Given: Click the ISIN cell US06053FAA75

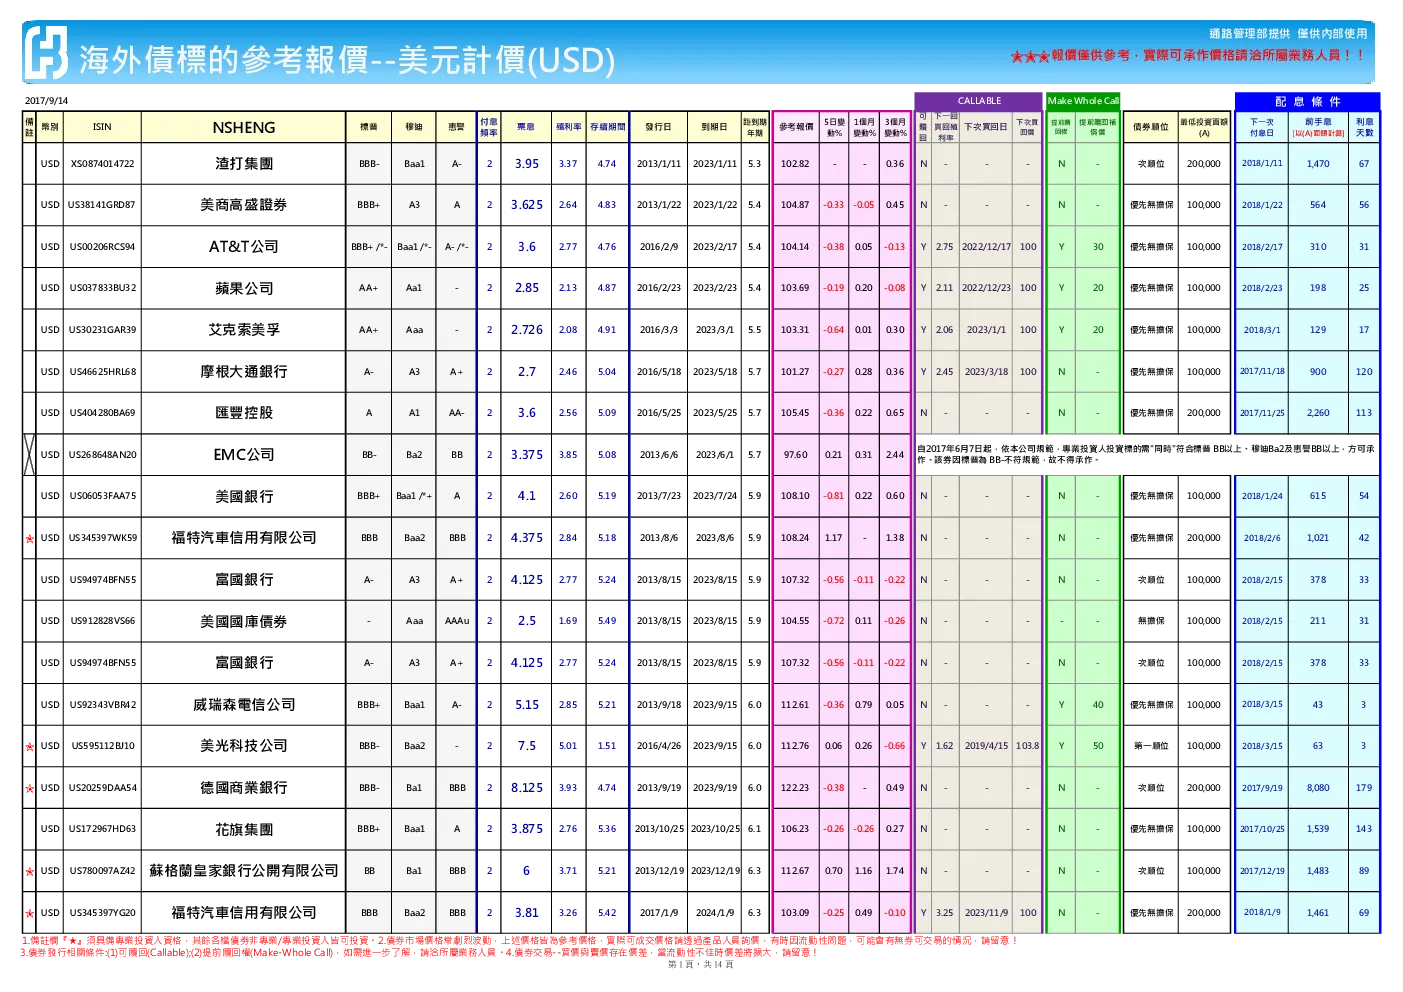Looking at the screenshot, I should coord(102,496).
